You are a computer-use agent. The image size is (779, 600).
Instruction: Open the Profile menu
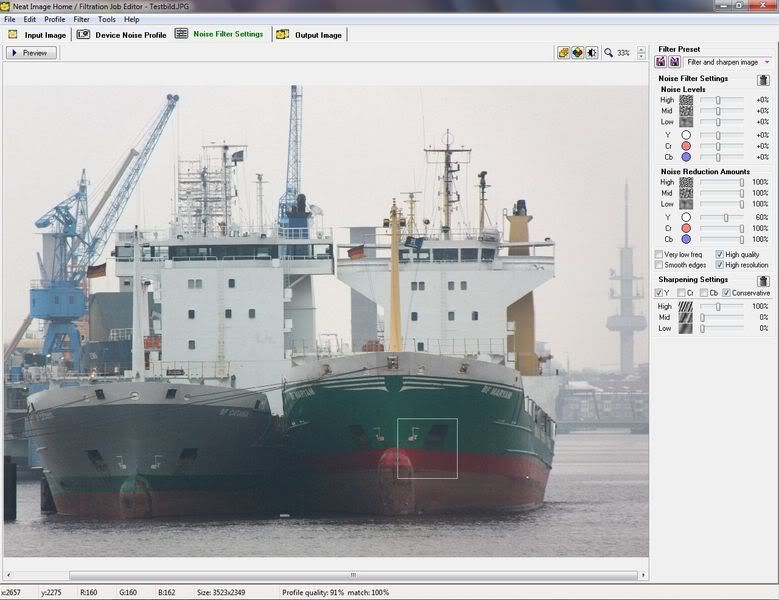(x=55, y=19)
